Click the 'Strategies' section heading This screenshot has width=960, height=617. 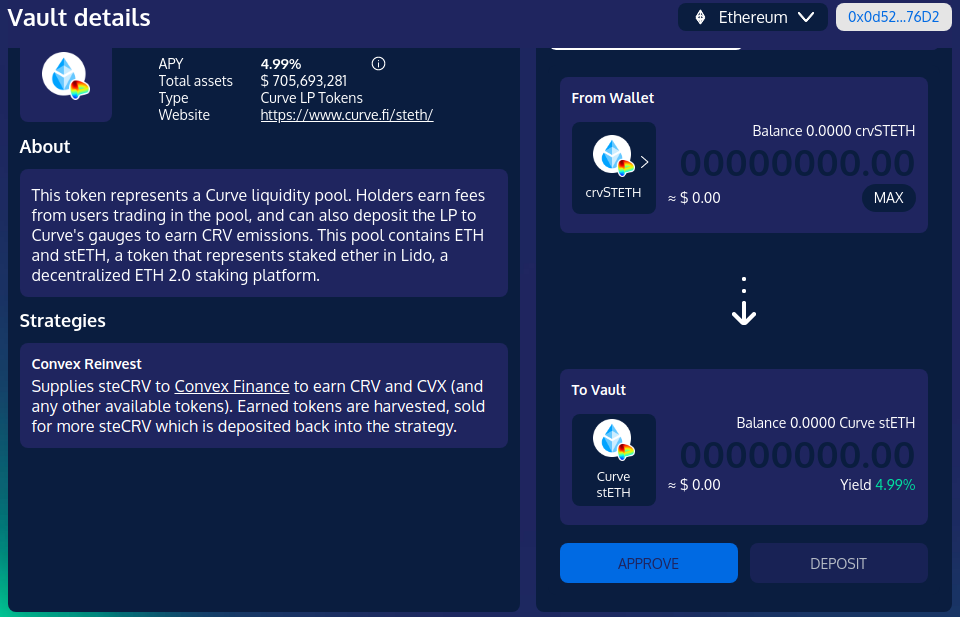click(x=62, y=321)
